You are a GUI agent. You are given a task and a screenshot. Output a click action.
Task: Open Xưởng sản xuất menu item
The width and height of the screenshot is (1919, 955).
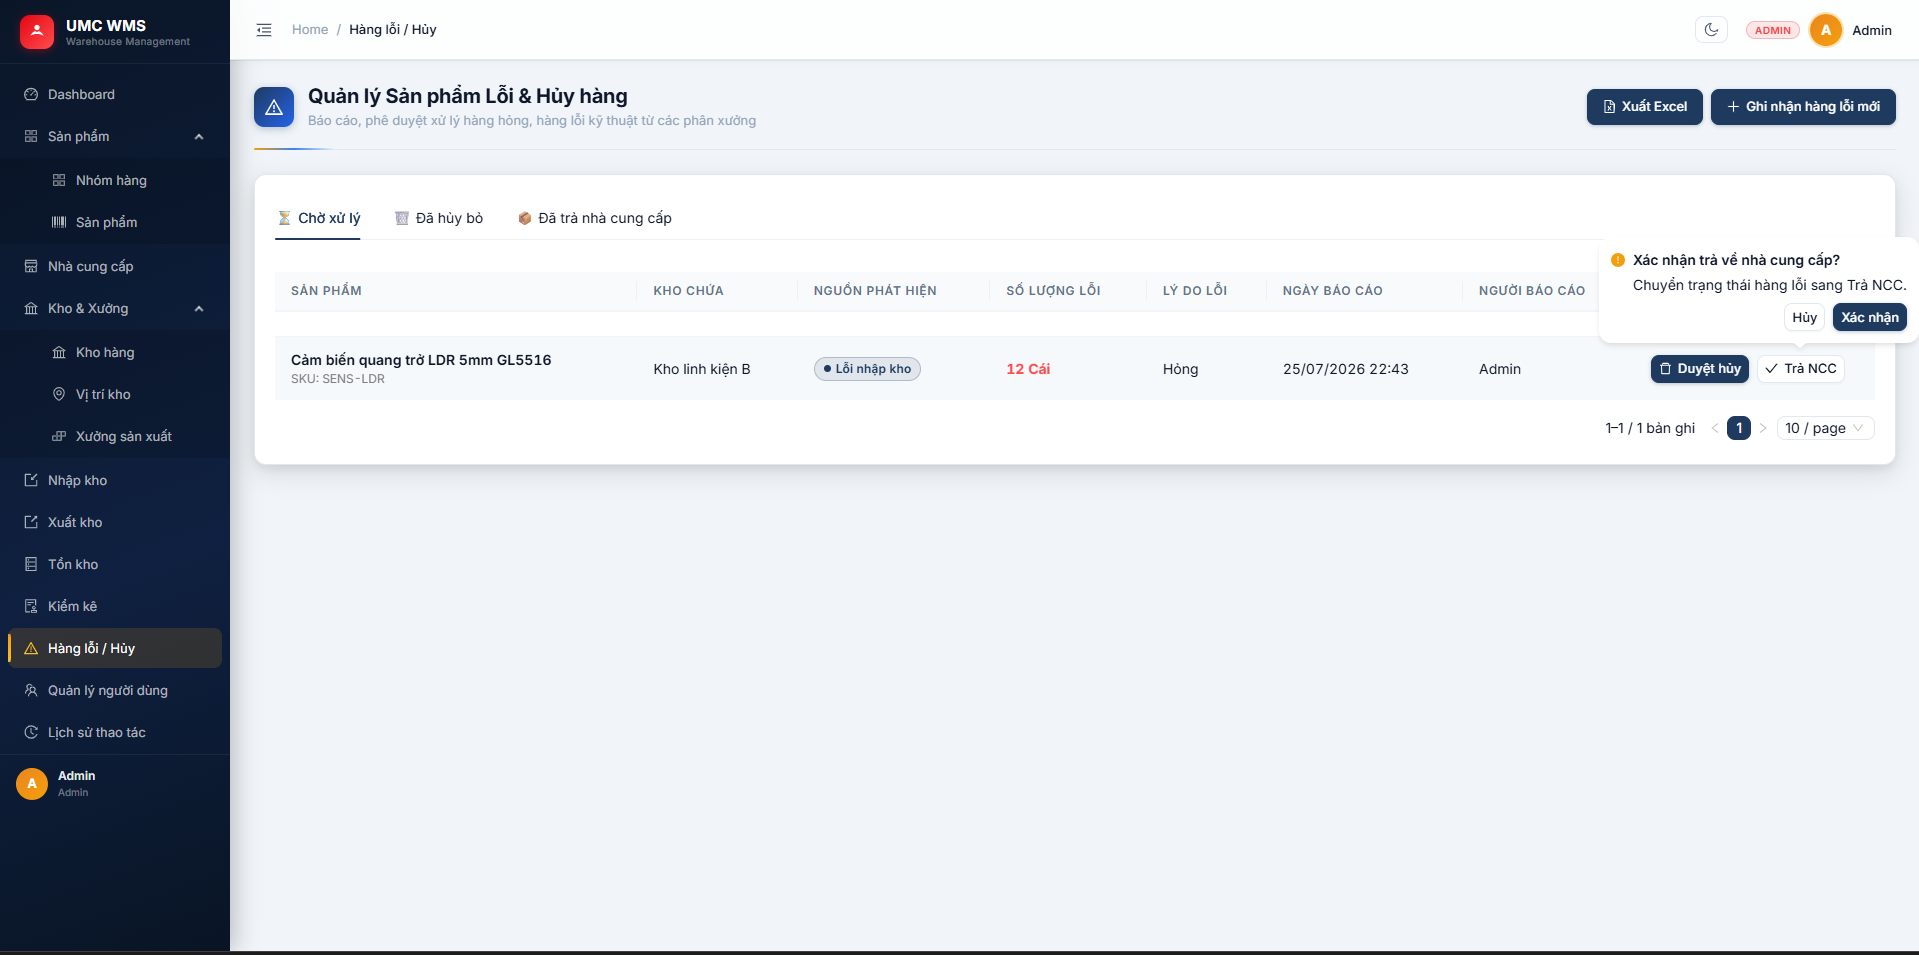tap(115, 436)
